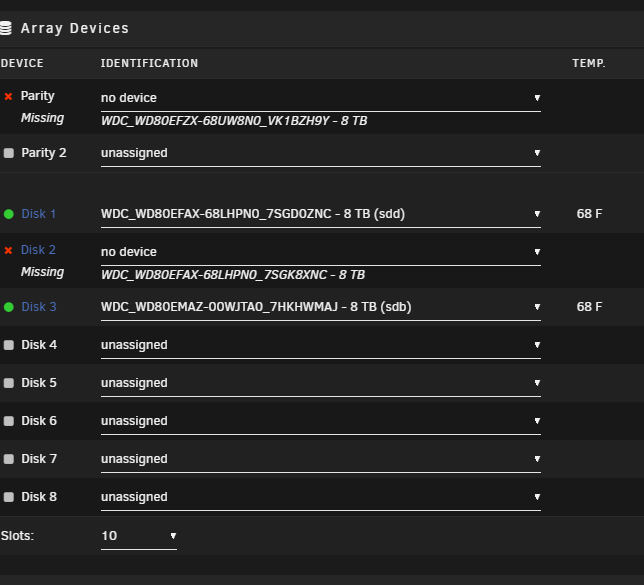Open the Disk 2 no device dropdown

click(x=321, y=252)
